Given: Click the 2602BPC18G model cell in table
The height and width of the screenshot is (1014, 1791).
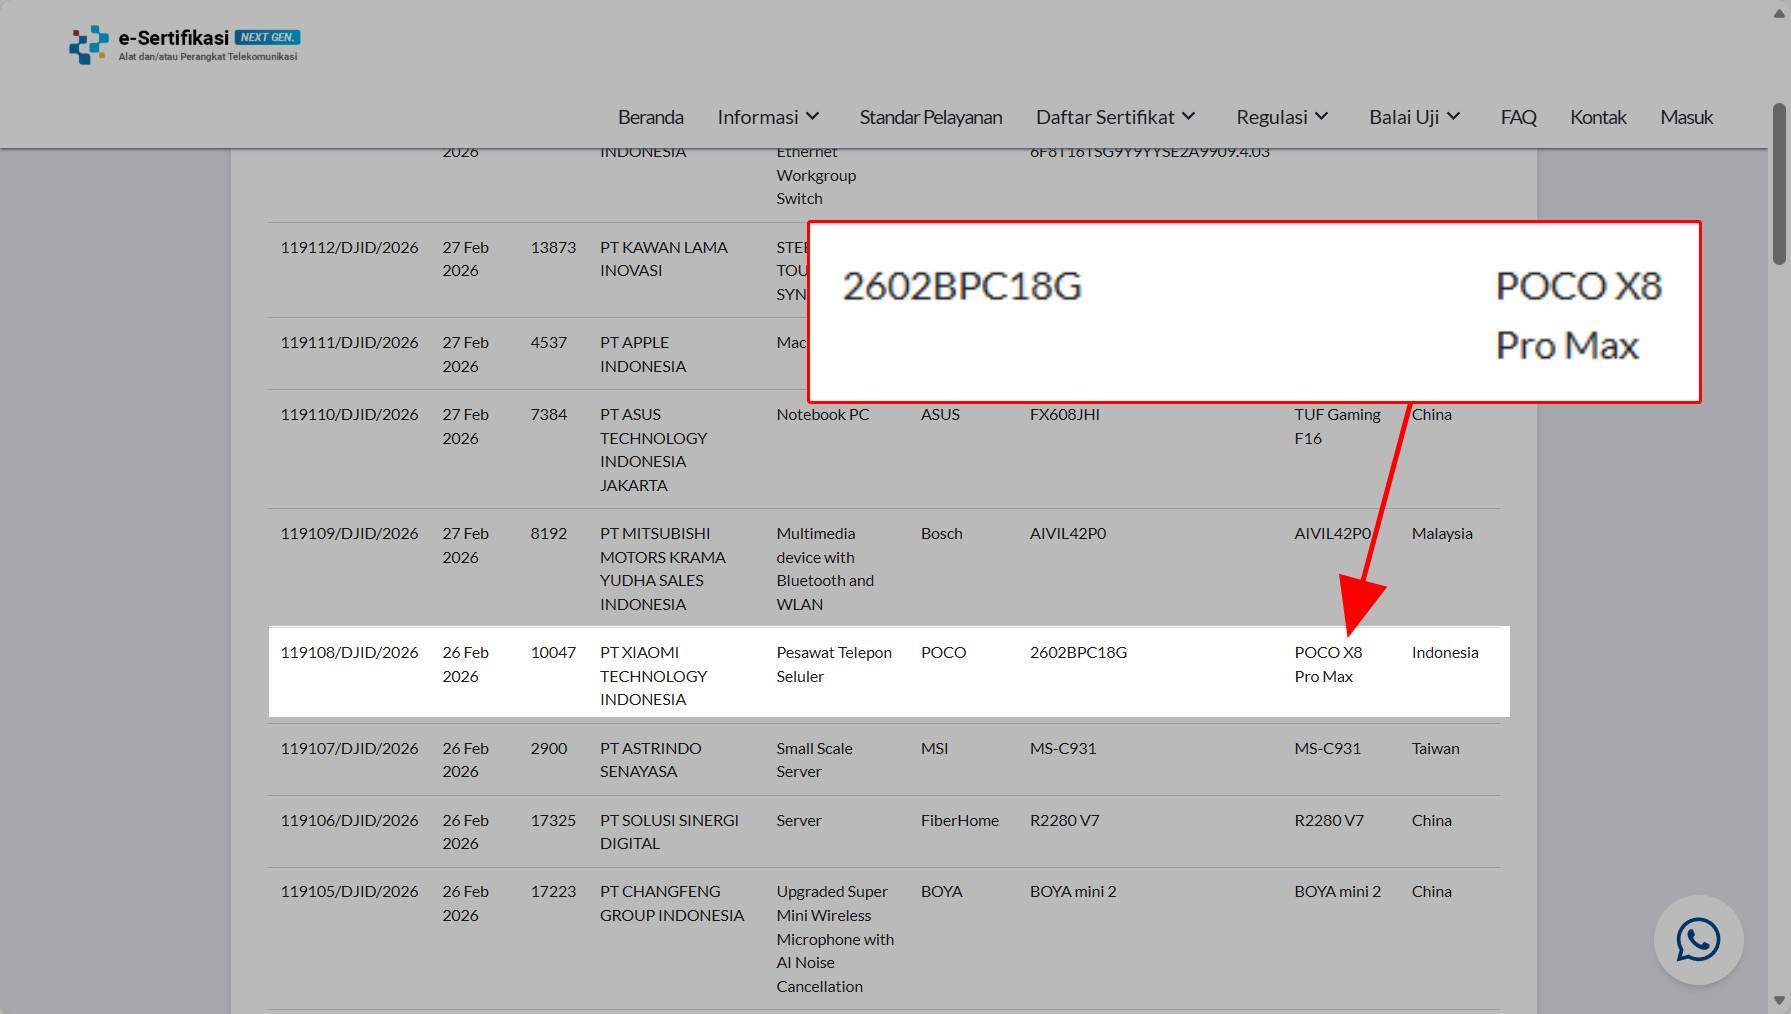Looking at the screenshot, I should pos(1078,652).
